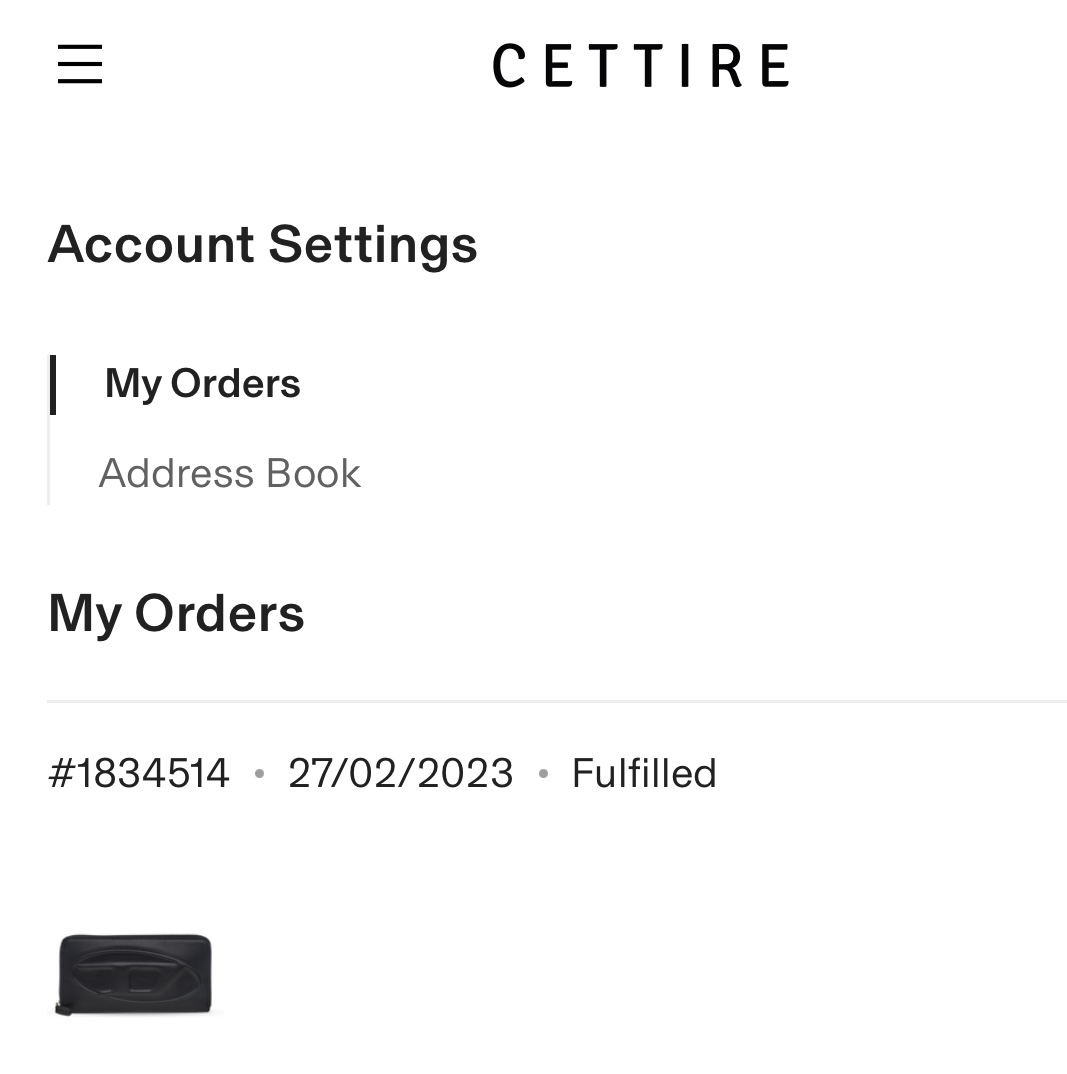Click order number #1834514
Image resolution: width=1067 pixels, height=1074 pixels.
(138, 772)
